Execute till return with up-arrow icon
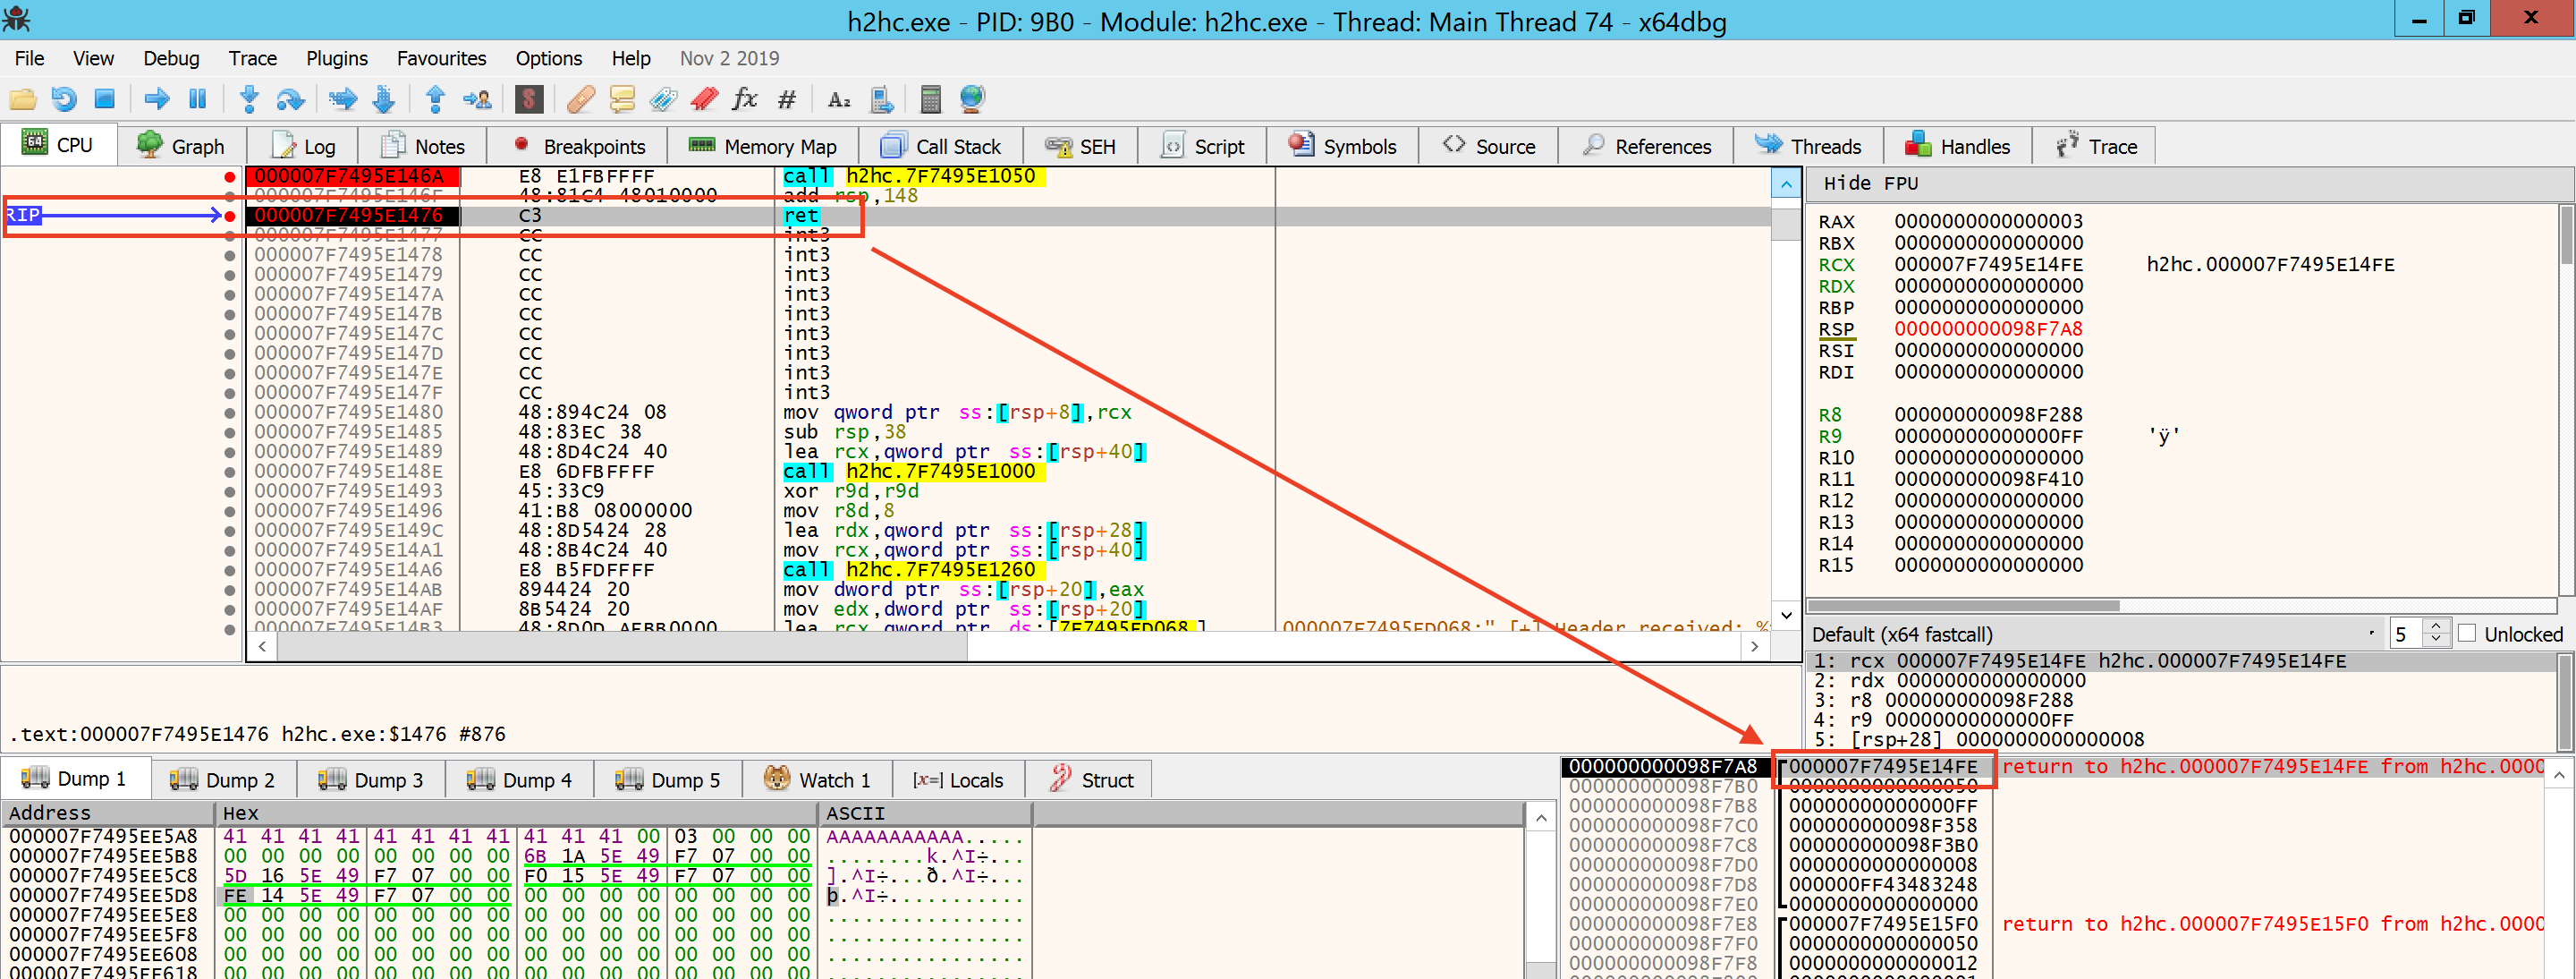The width and height of the screenshot is (2576, 979). (435, 98)
